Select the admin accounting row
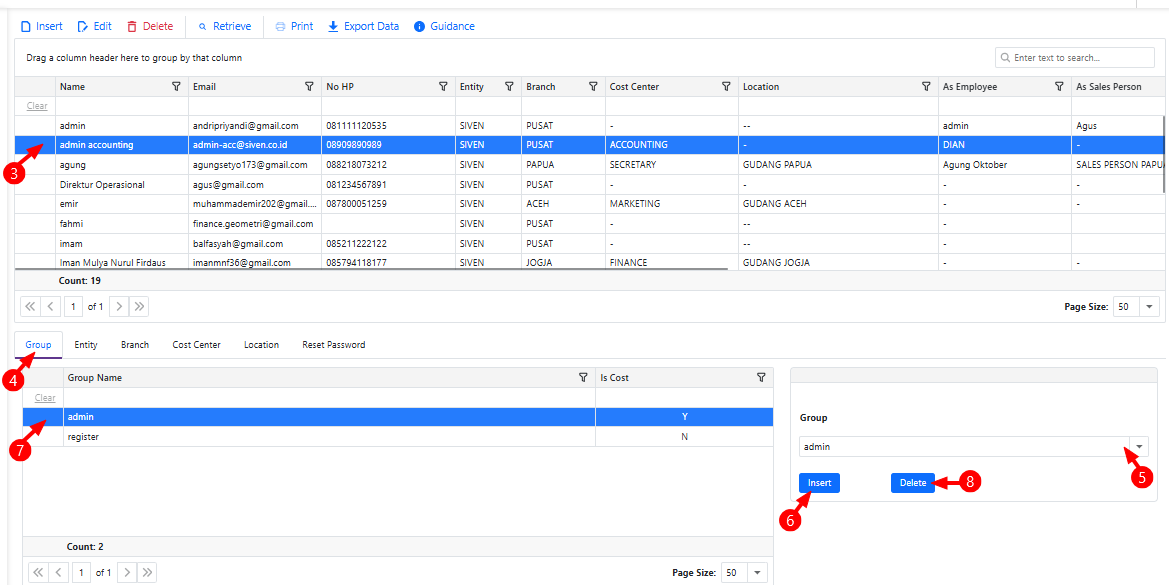The width and height of the screenshot is (1169, 585). [x=589, y=145]
